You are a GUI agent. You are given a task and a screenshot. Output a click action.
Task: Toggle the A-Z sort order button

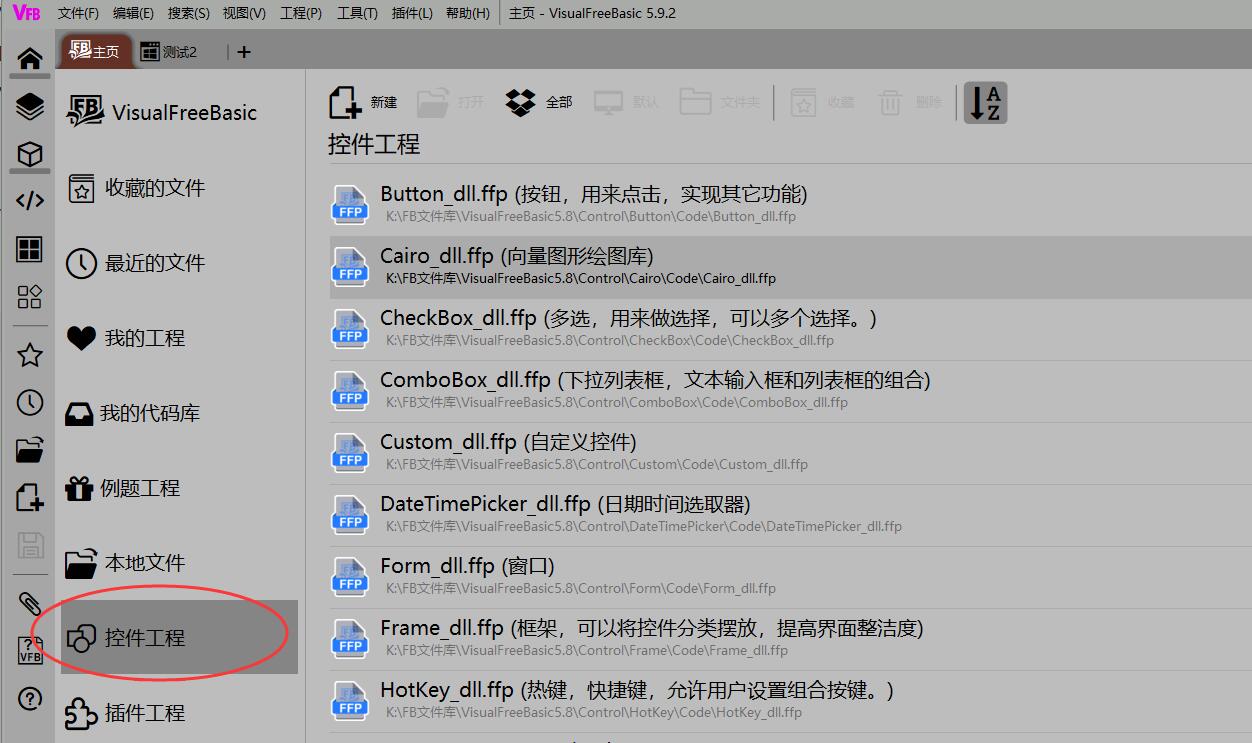pos(985,103)
